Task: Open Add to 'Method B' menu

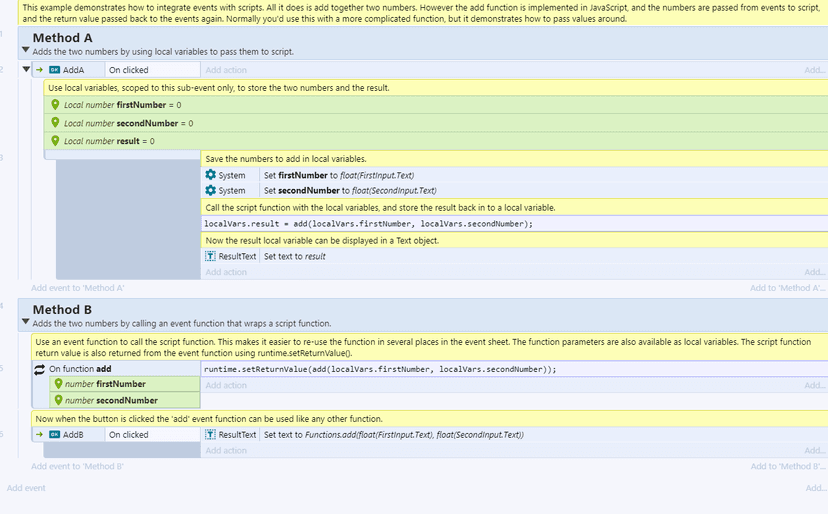Action: click(788, 466)
